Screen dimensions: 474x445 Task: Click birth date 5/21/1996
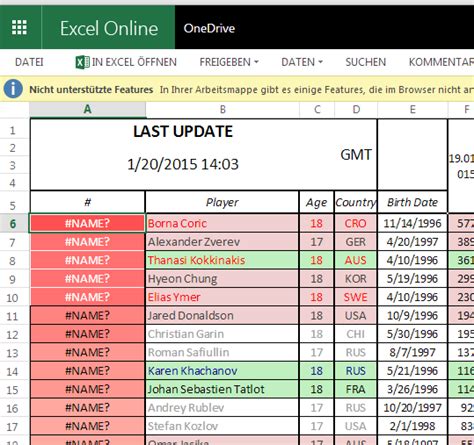[x=413, y=371]
